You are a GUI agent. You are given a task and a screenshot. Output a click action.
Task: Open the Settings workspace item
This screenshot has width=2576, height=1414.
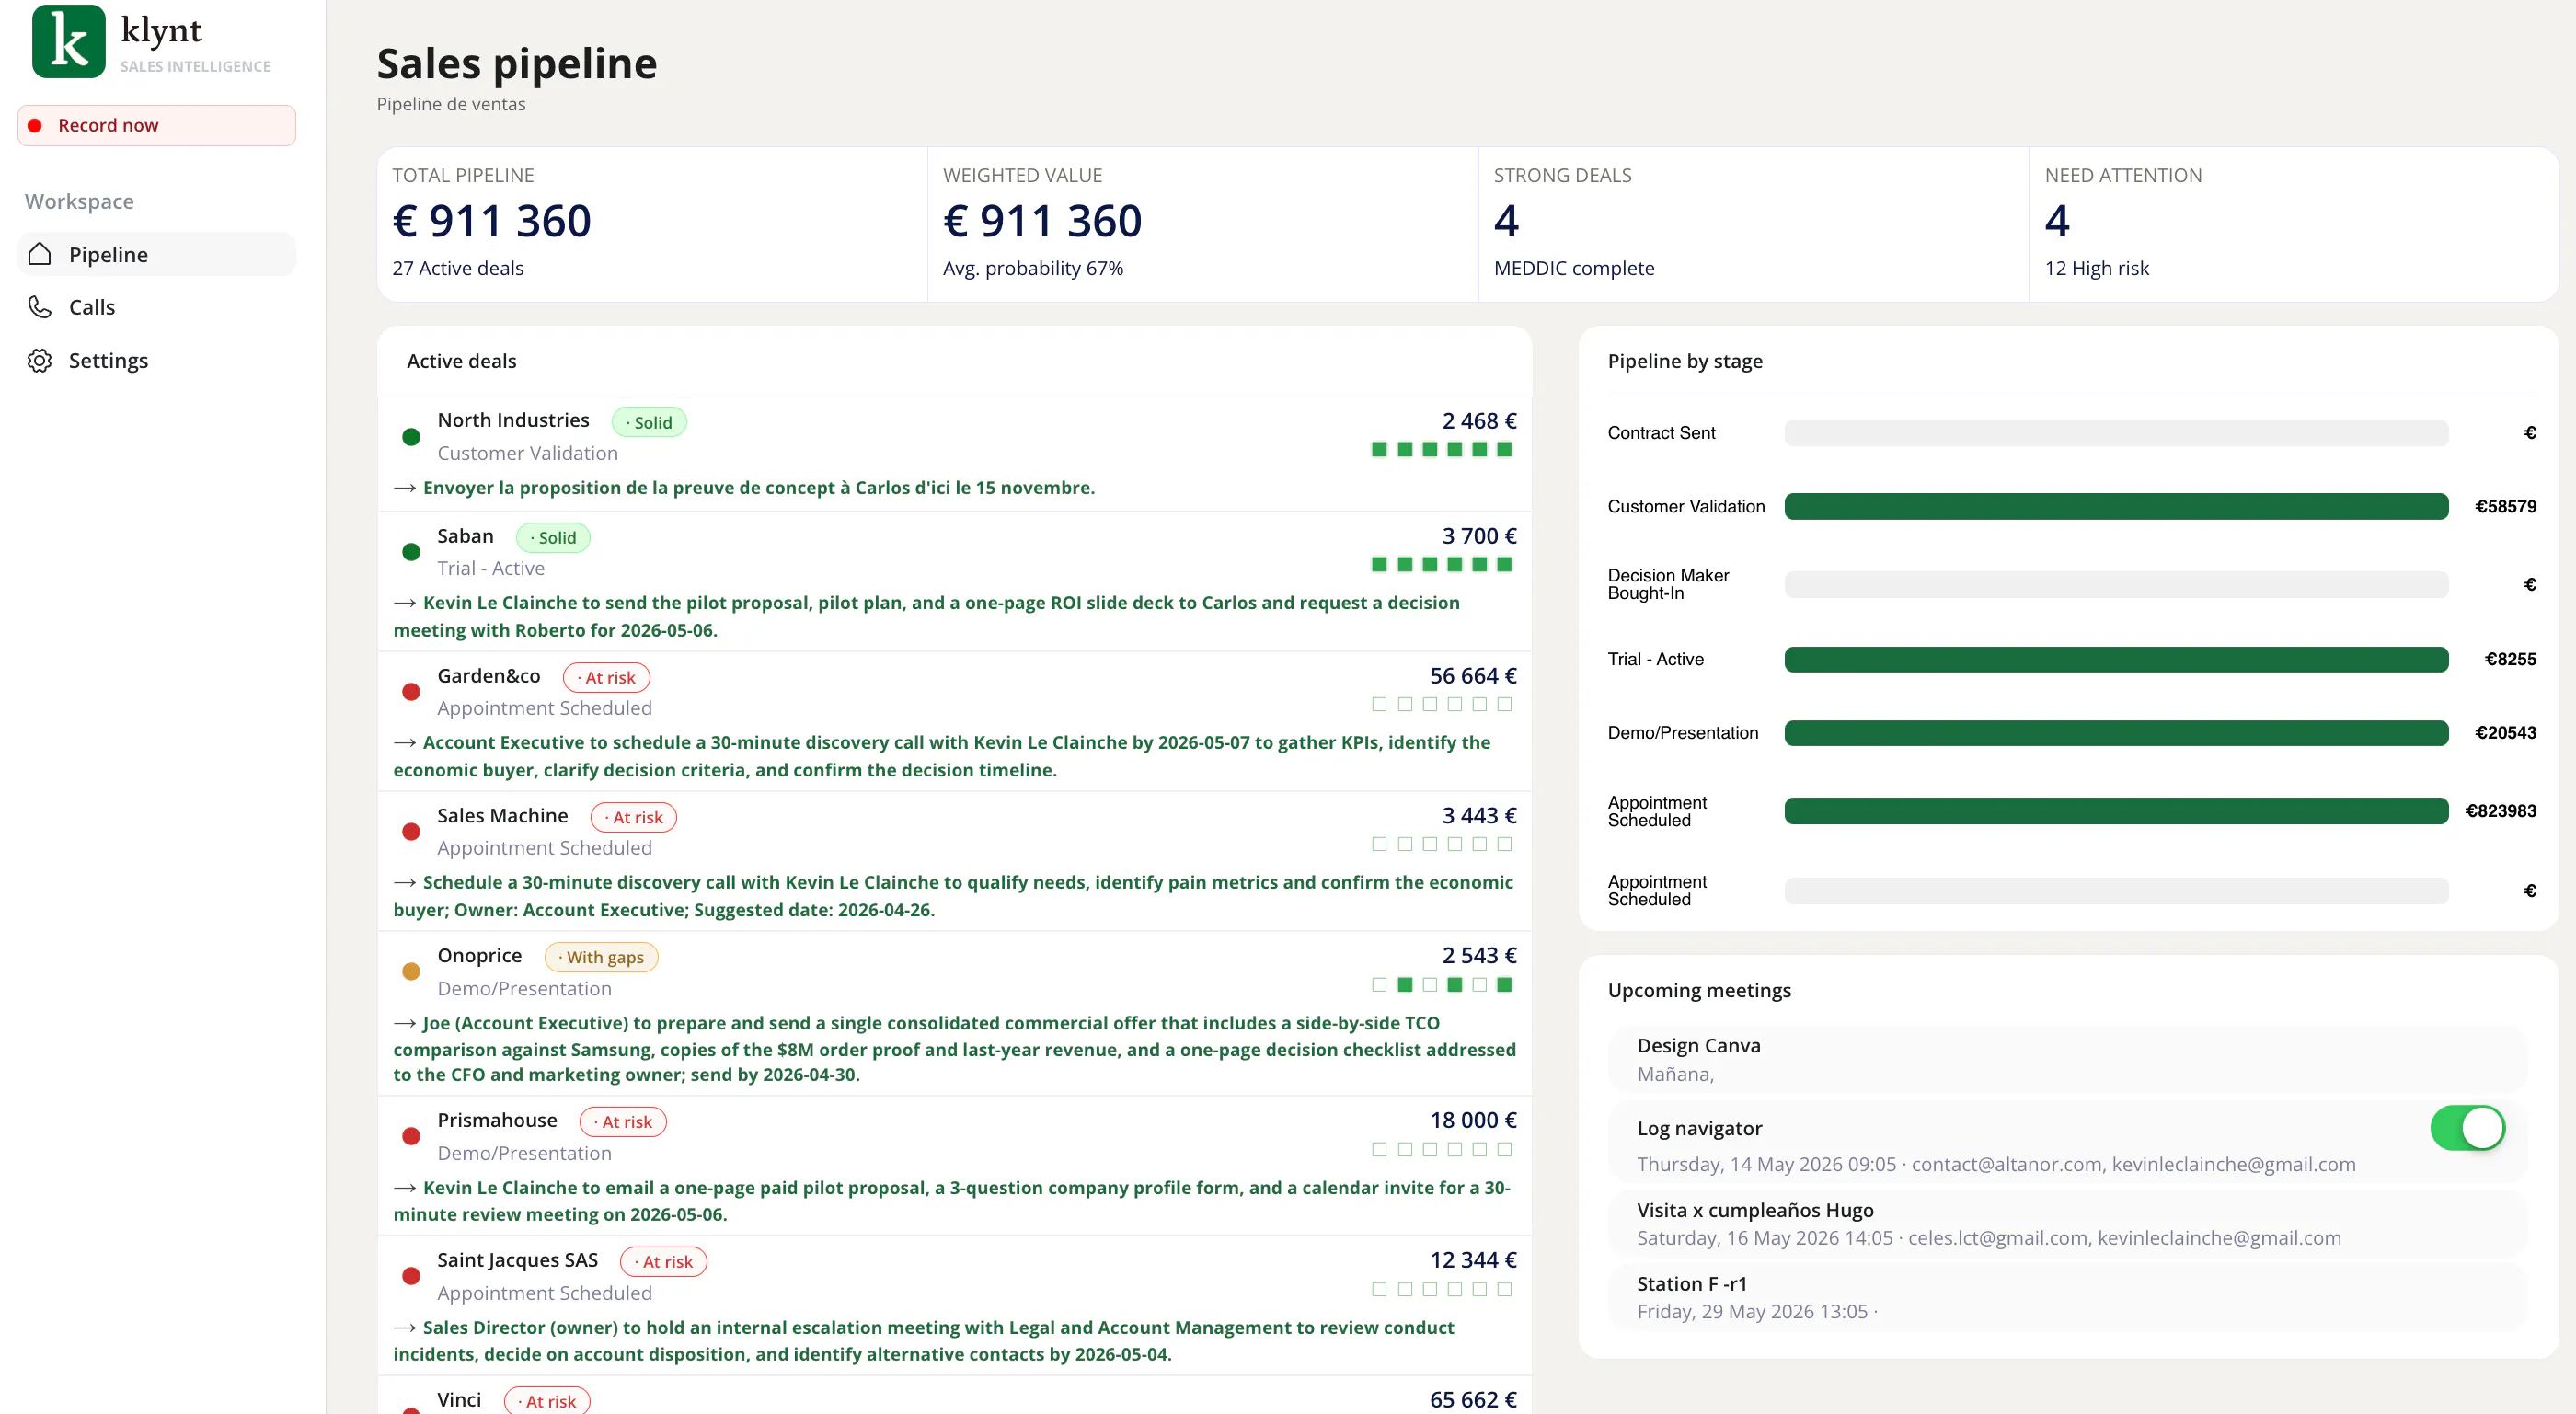pyautogui.click(x=157, y=360)
